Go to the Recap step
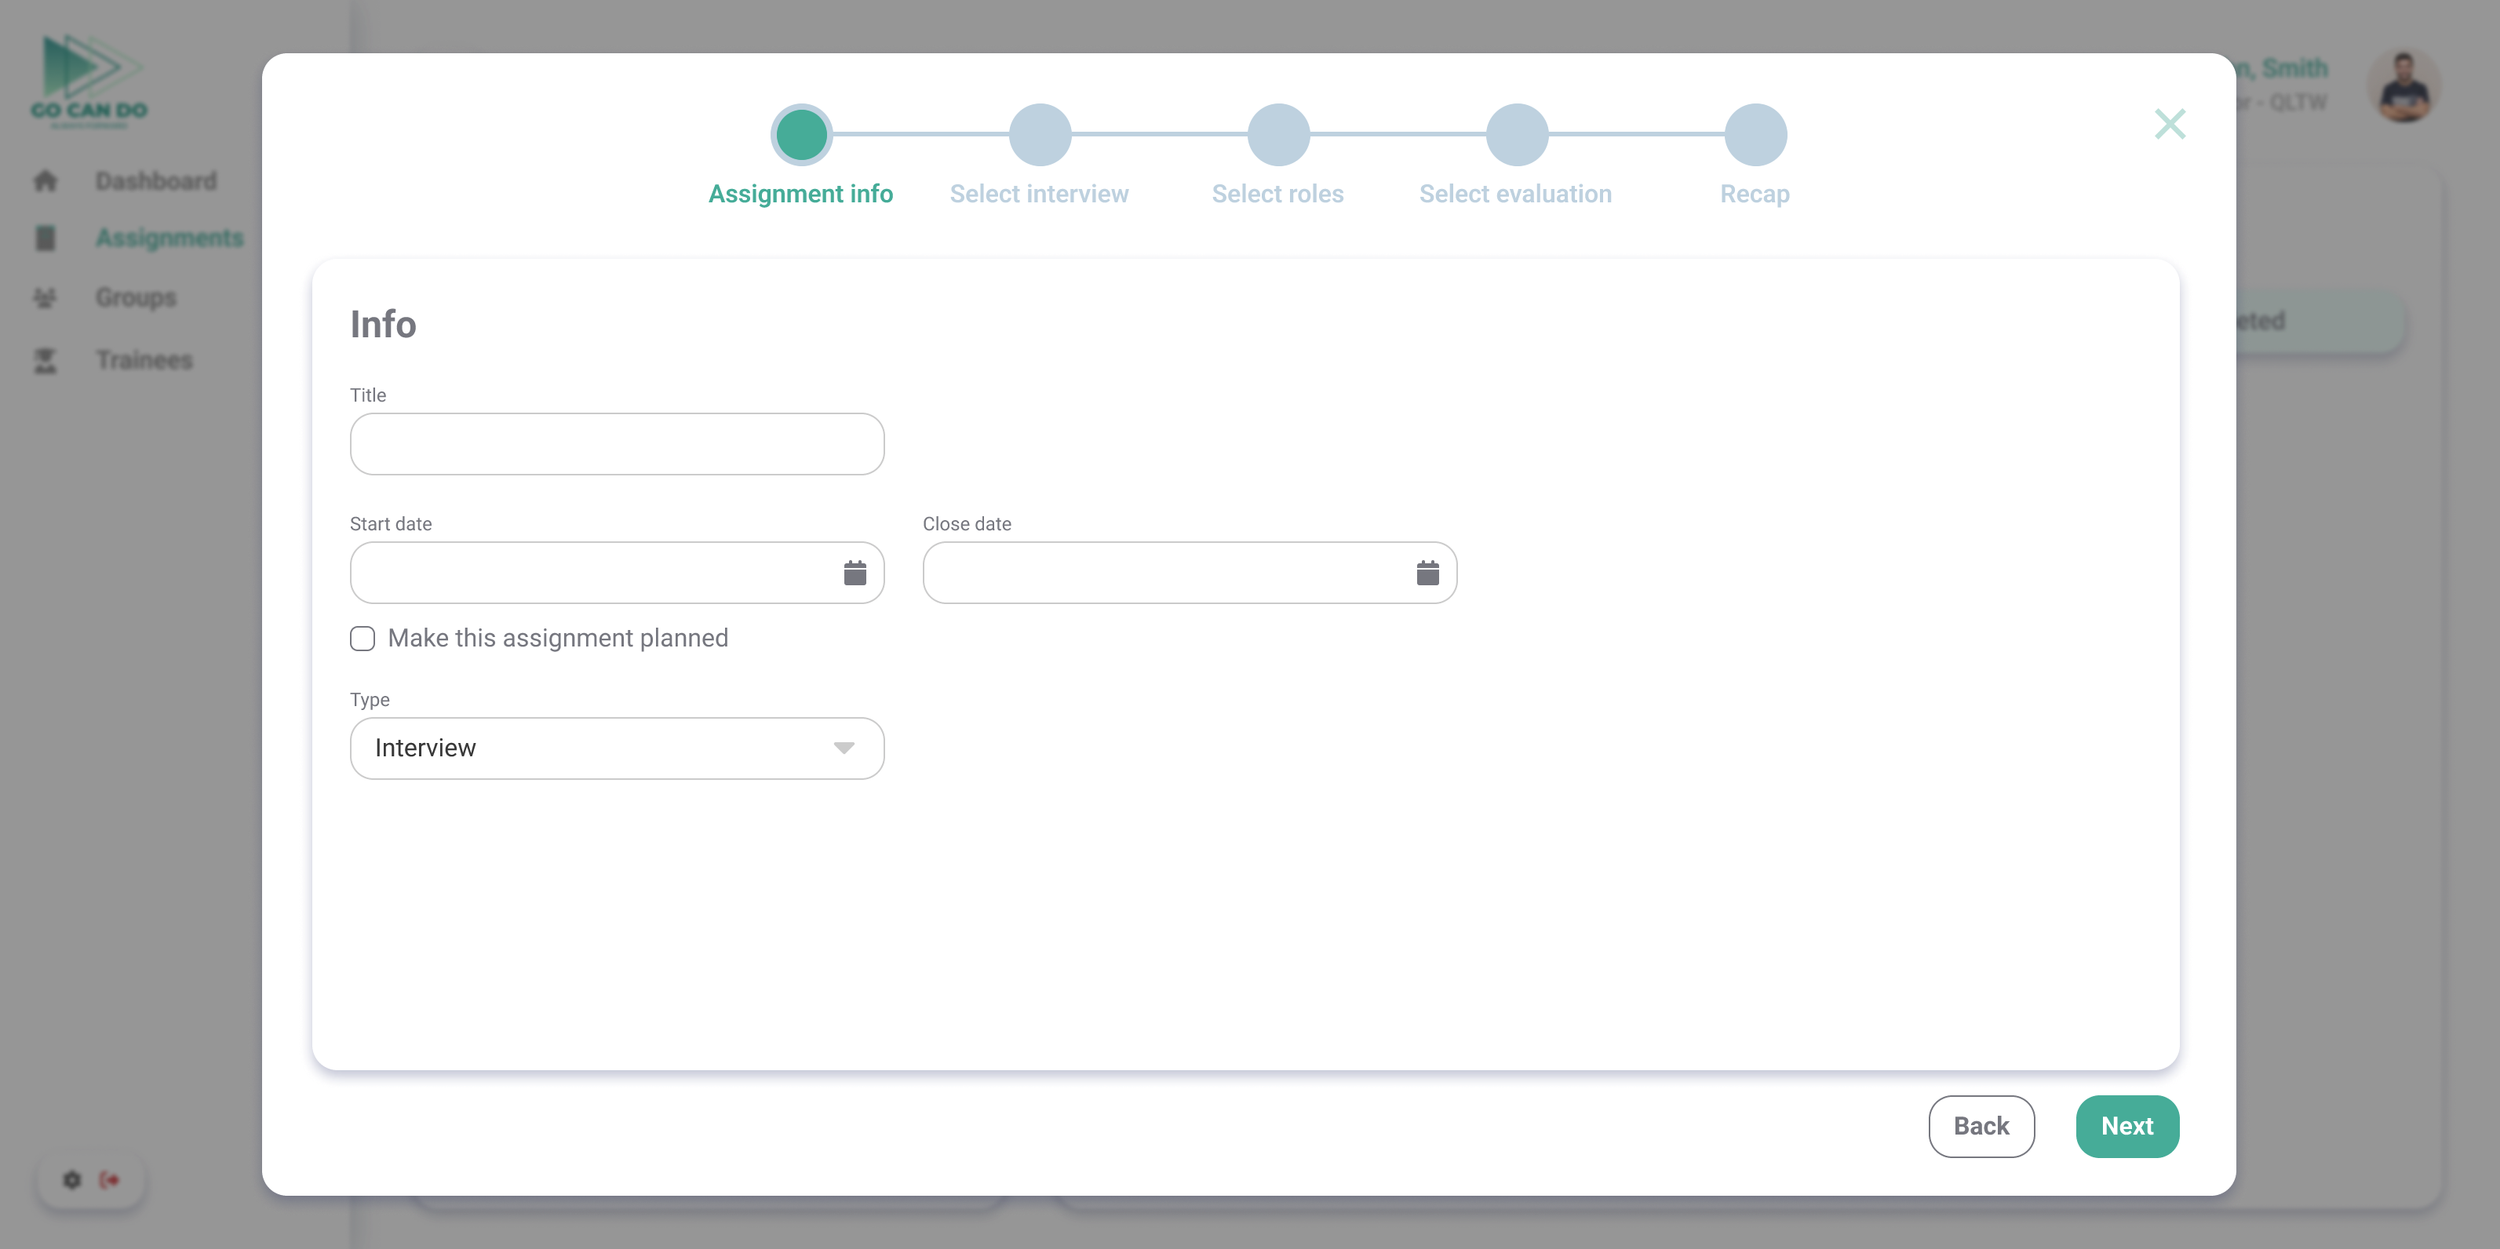2500x1249 pixels. coord(1754,135)
